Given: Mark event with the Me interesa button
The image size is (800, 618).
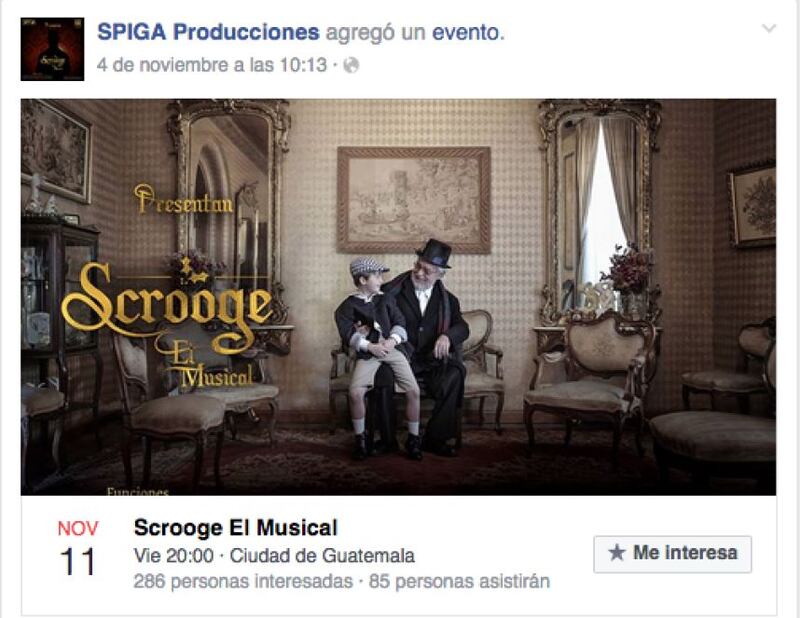Looking at the screenshot, I should tap(672, 554).
